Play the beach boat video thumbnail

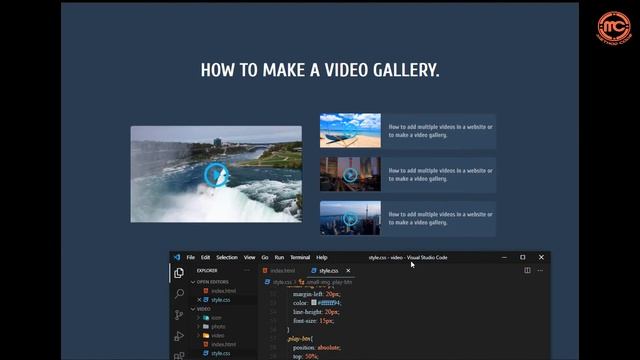(x=350, y=131)
